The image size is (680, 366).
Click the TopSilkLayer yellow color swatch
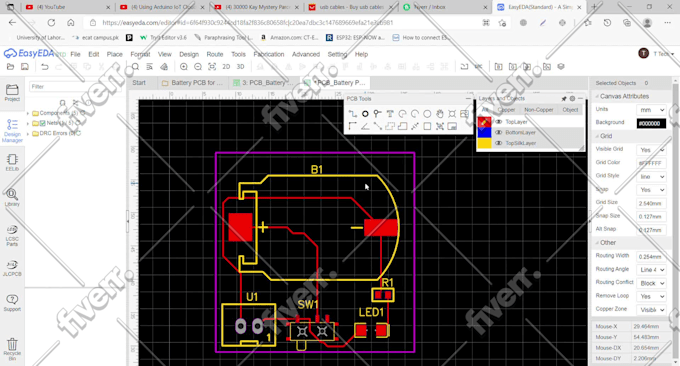[x=484, y=143]
